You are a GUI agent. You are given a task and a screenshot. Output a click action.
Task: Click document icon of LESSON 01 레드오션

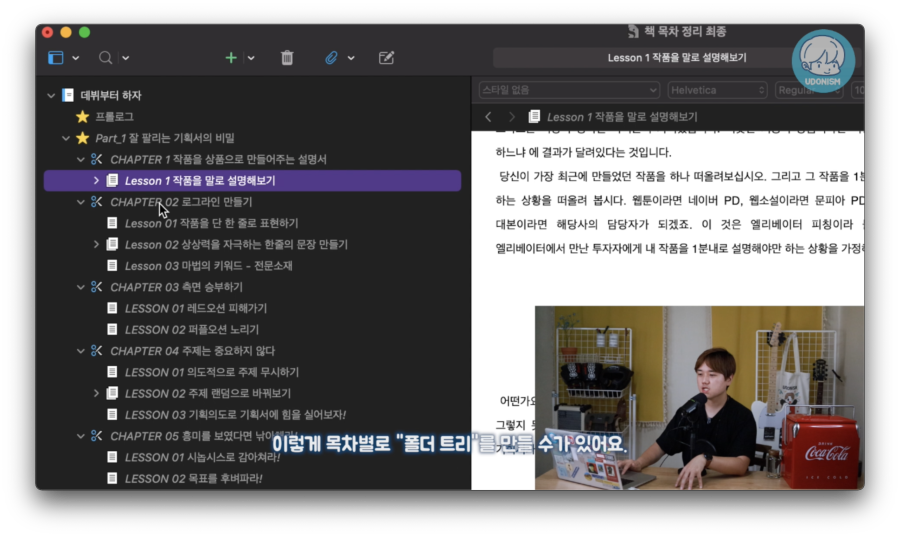(112, 309)
